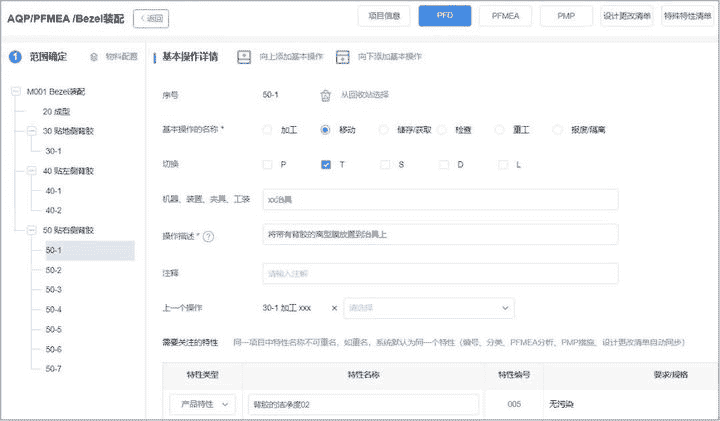This screenshot has height=421, width=720.
Task: Switch to the PFMEA tab
Action: [505, 16]
